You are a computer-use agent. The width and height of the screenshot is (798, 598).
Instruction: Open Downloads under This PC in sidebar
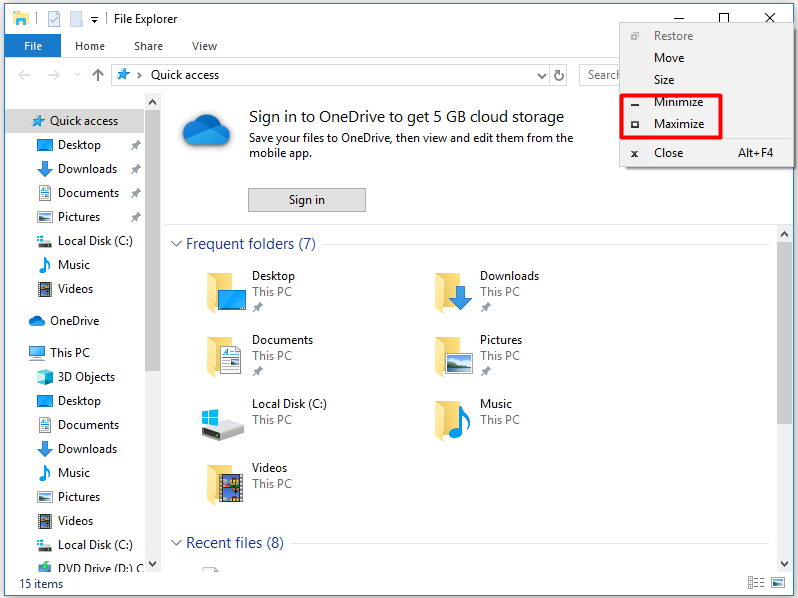coord(75,448)
